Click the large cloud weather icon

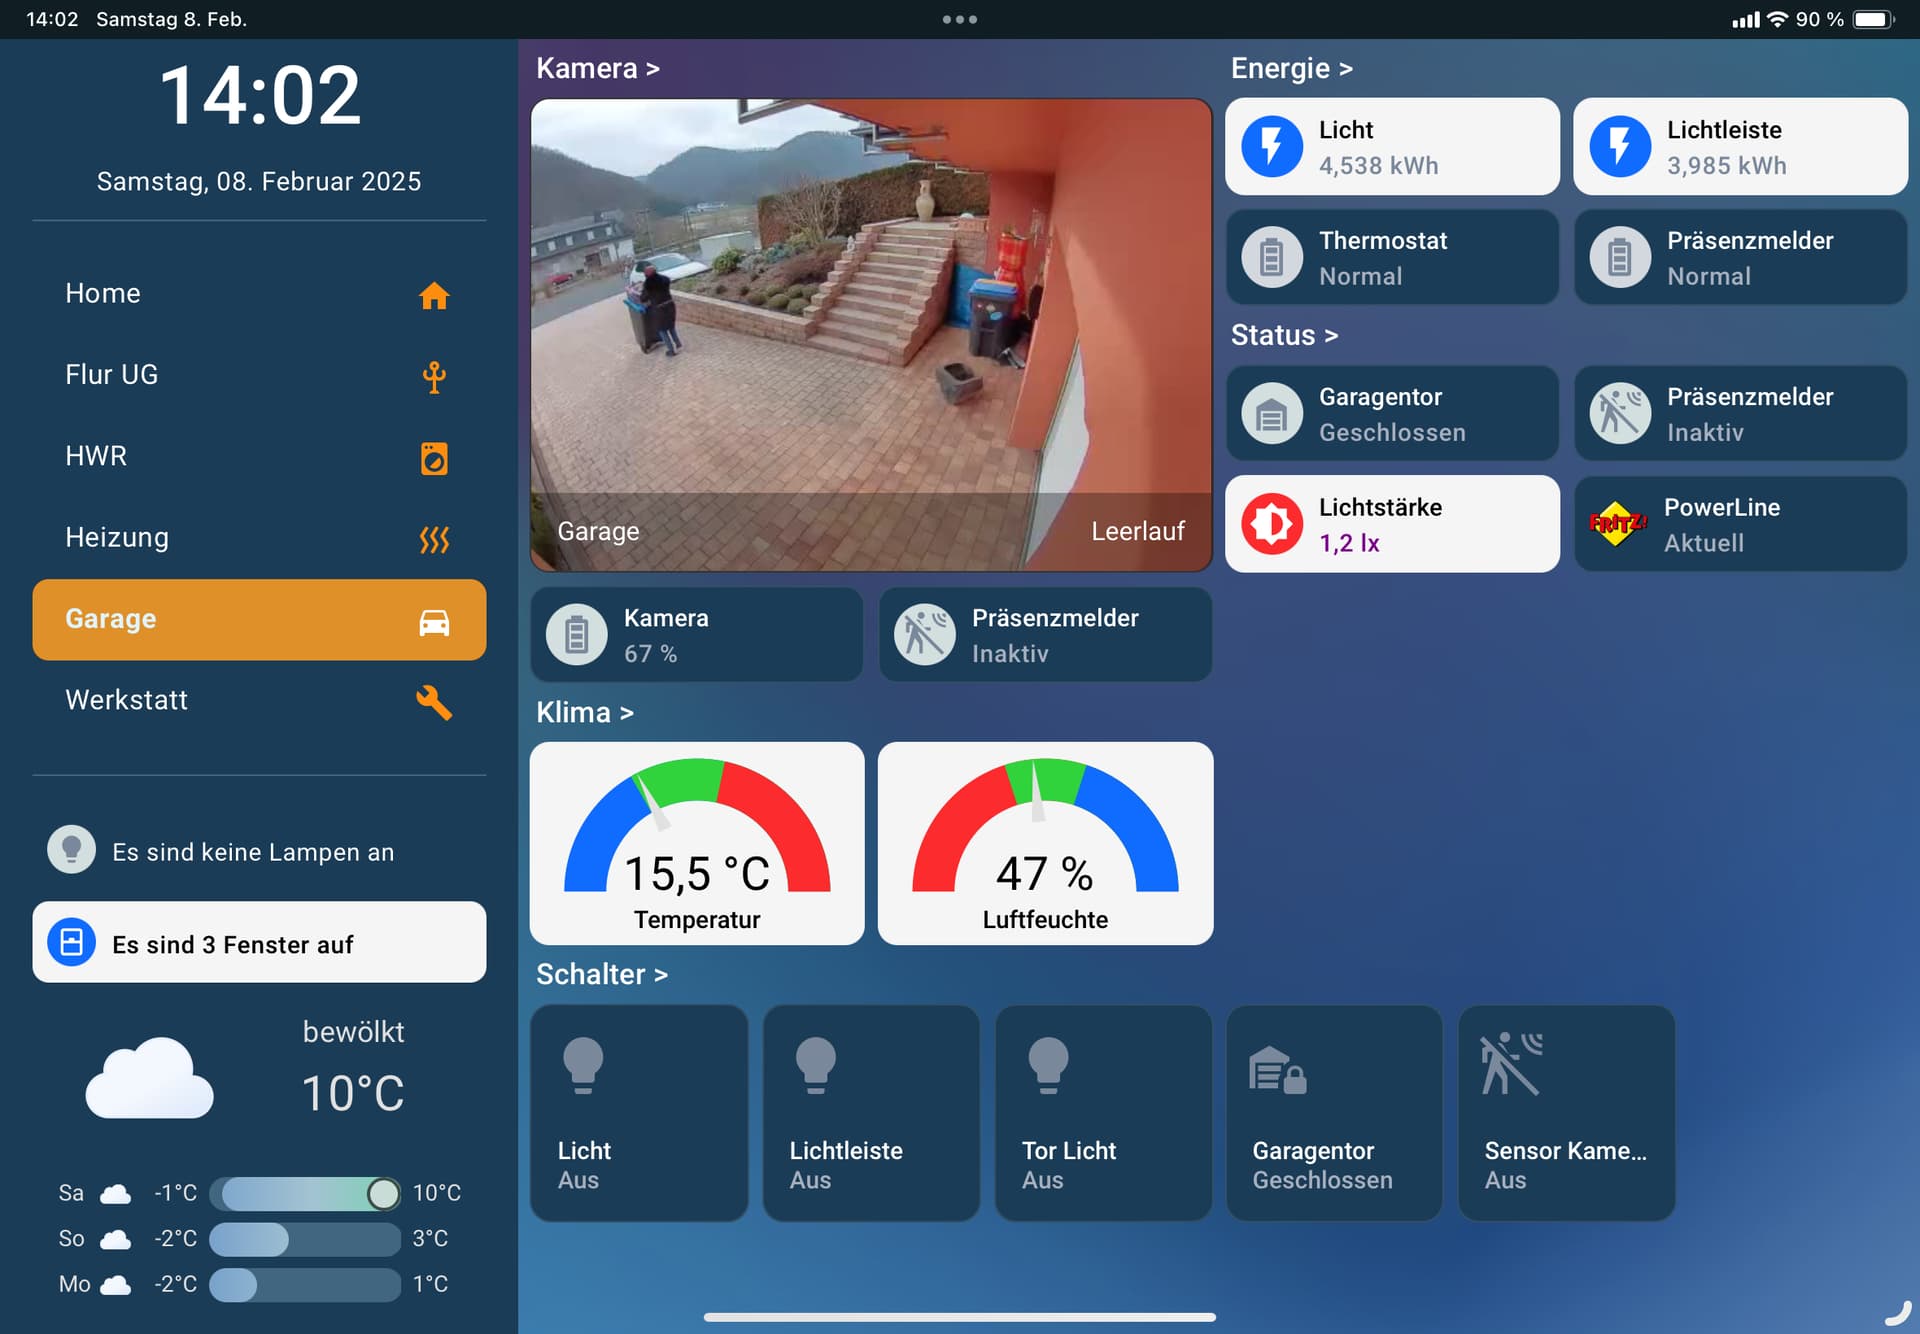(149, 1077)
